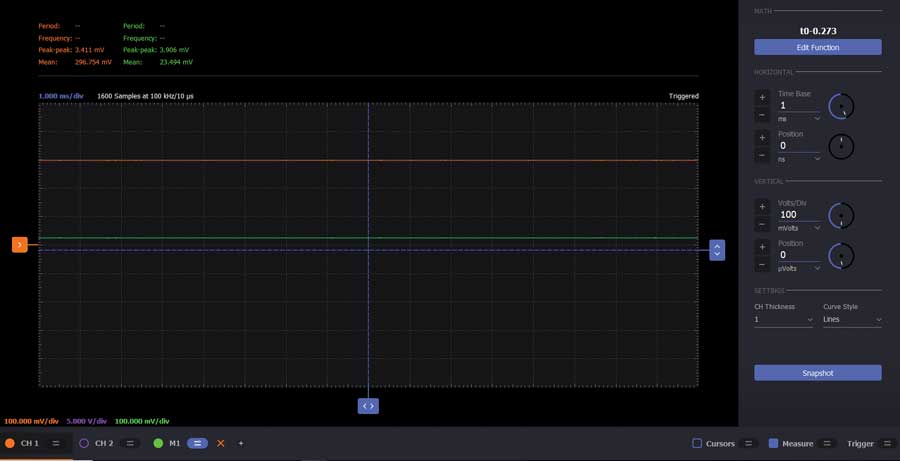This screenshot has height=461, width=900.
Task: Decrease Volts/Div with minus button
Action: [x=762, y=224]
